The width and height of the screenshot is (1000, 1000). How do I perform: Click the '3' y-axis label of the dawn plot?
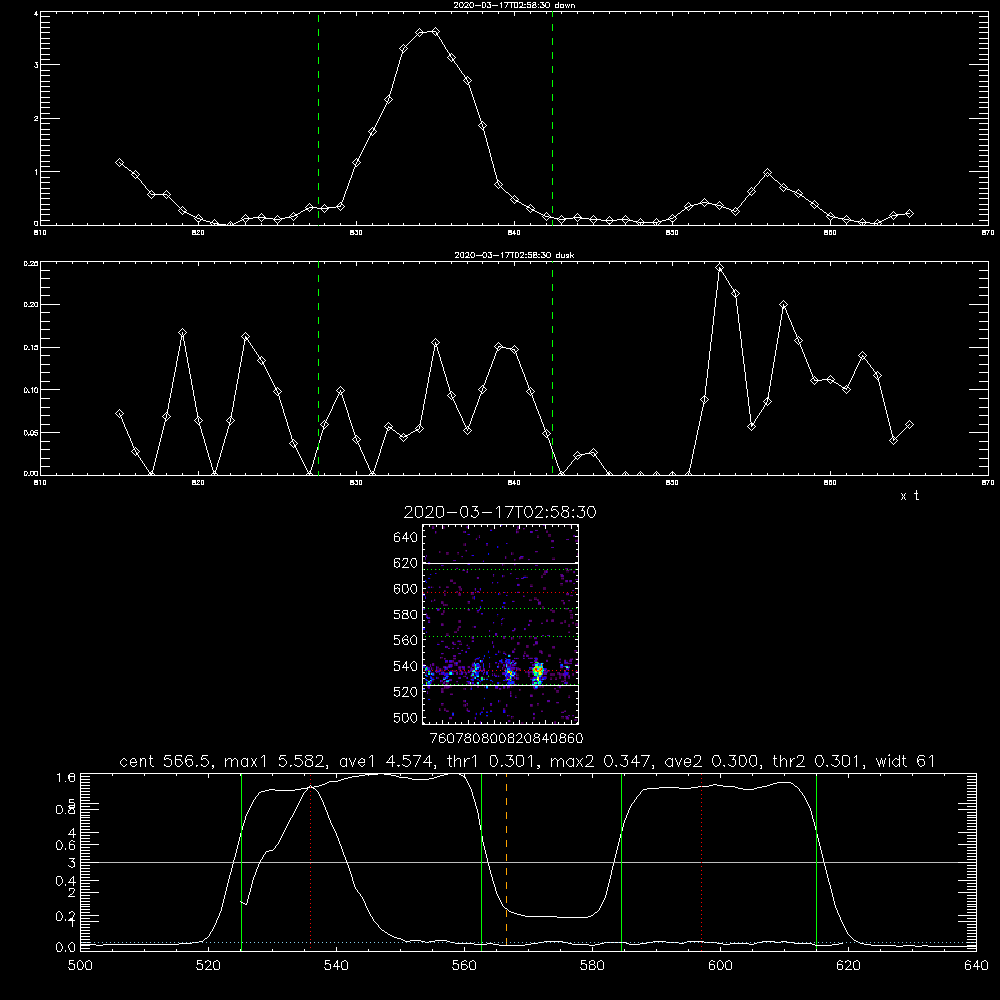coord(36,65)
